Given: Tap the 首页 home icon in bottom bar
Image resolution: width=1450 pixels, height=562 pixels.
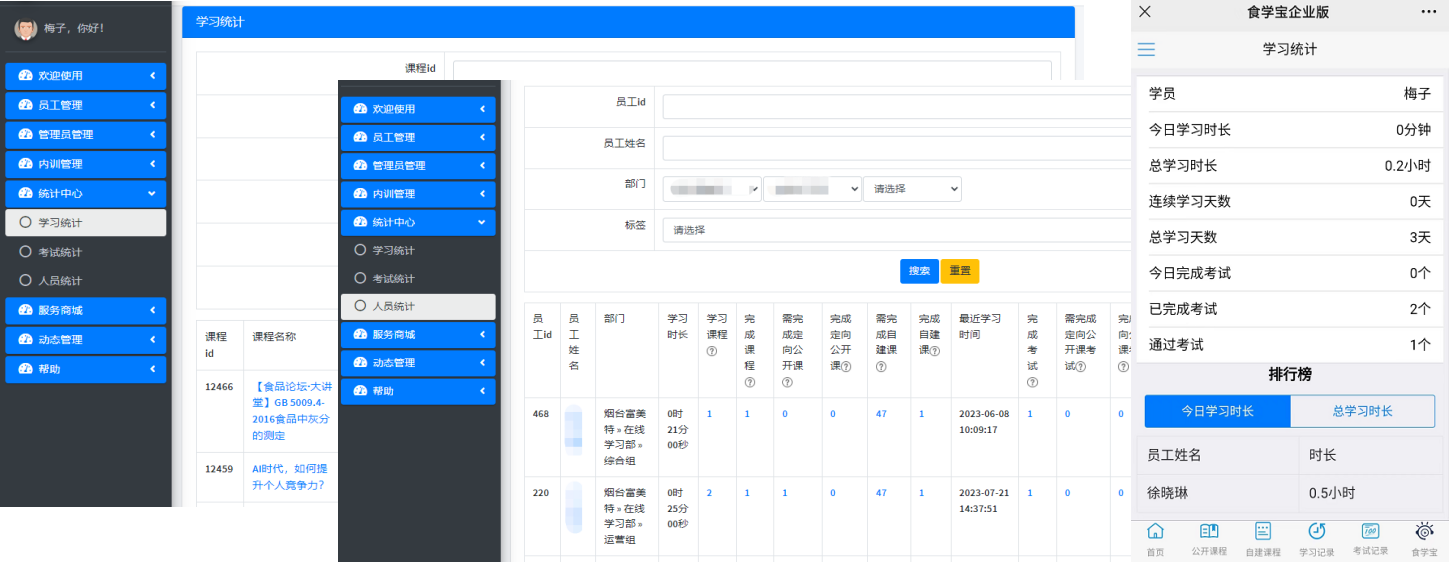Looking at the screenshot, I should (x=1155, y=537).
